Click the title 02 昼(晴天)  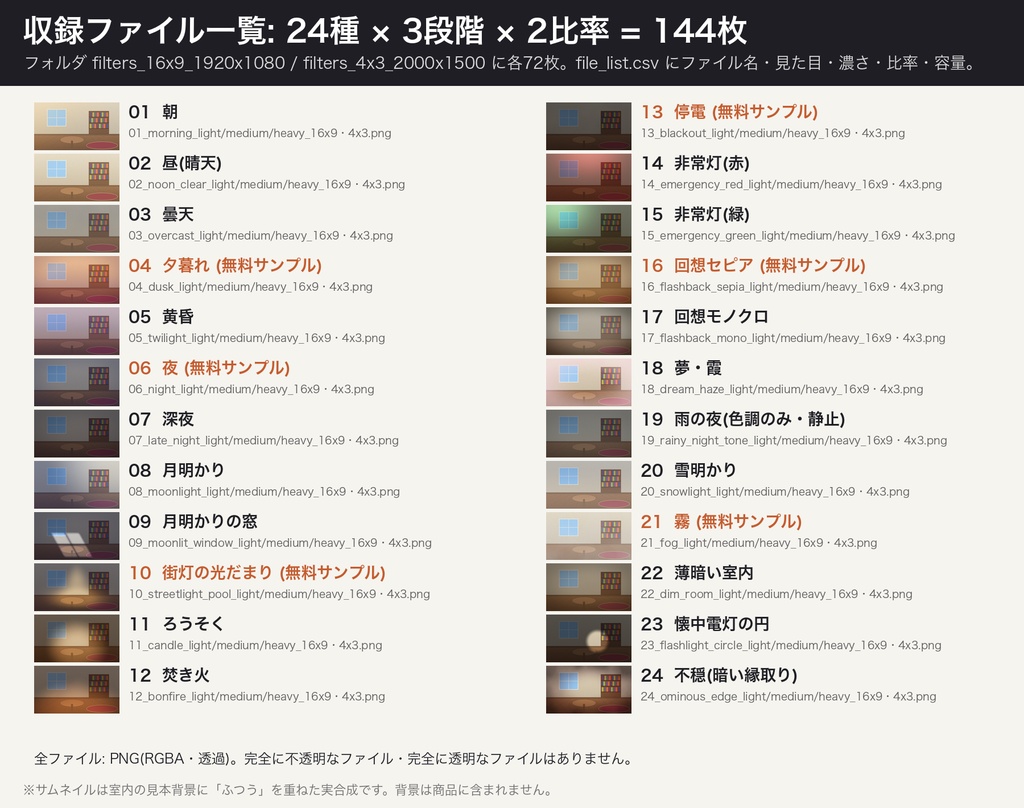pyautogui.click(x=175, y=163)
